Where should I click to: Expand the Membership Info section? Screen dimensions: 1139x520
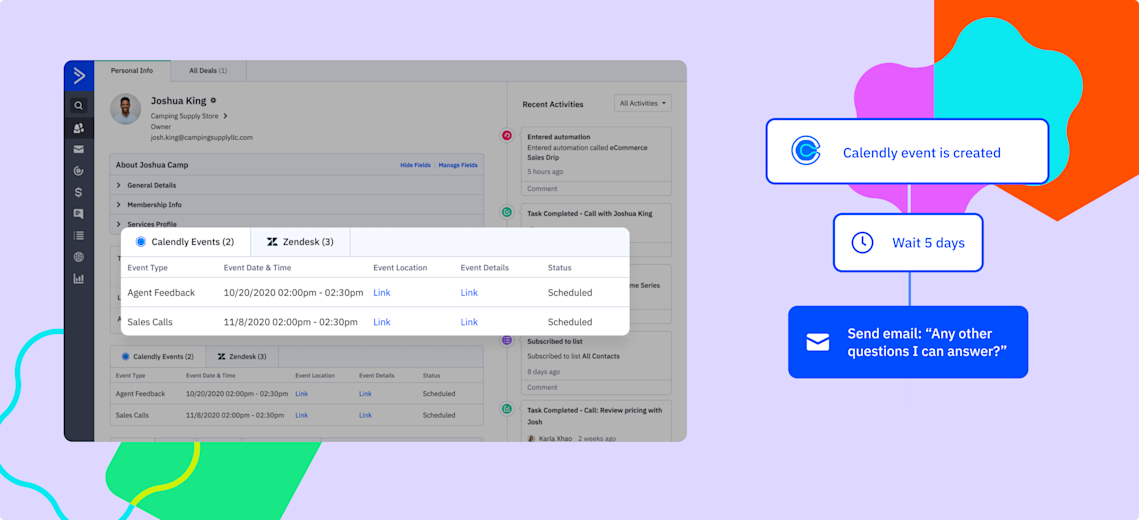point(296,205)
